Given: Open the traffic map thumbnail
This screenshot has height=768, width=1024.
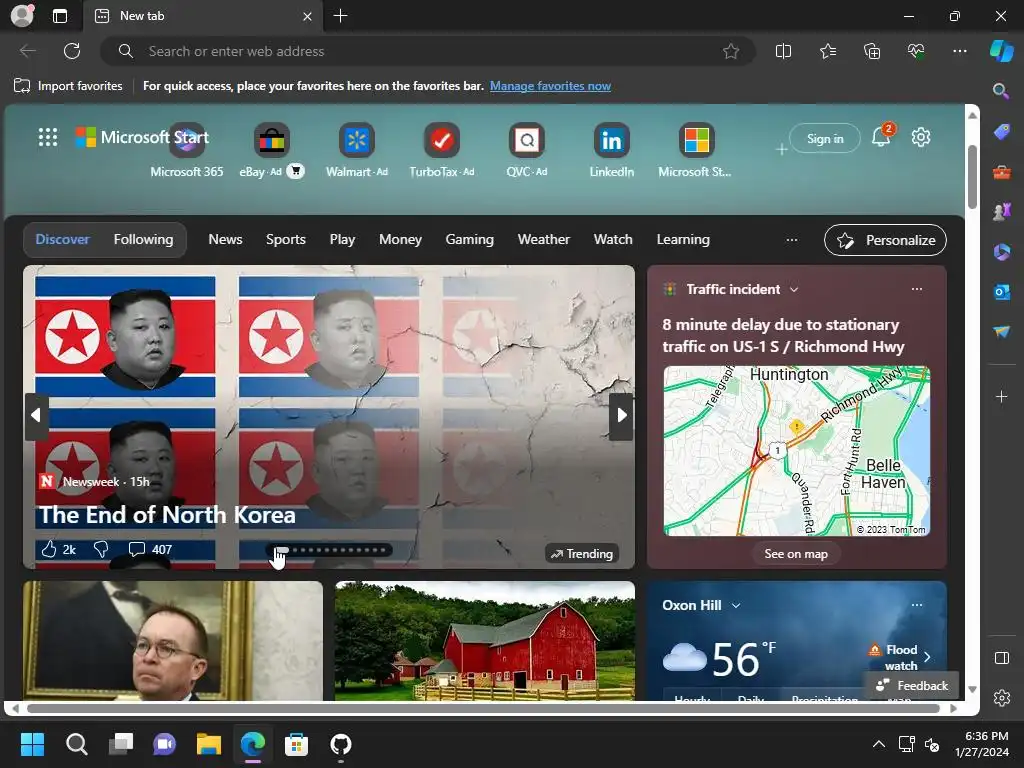Looking at the screenshot, I should [x=796, y=451].
